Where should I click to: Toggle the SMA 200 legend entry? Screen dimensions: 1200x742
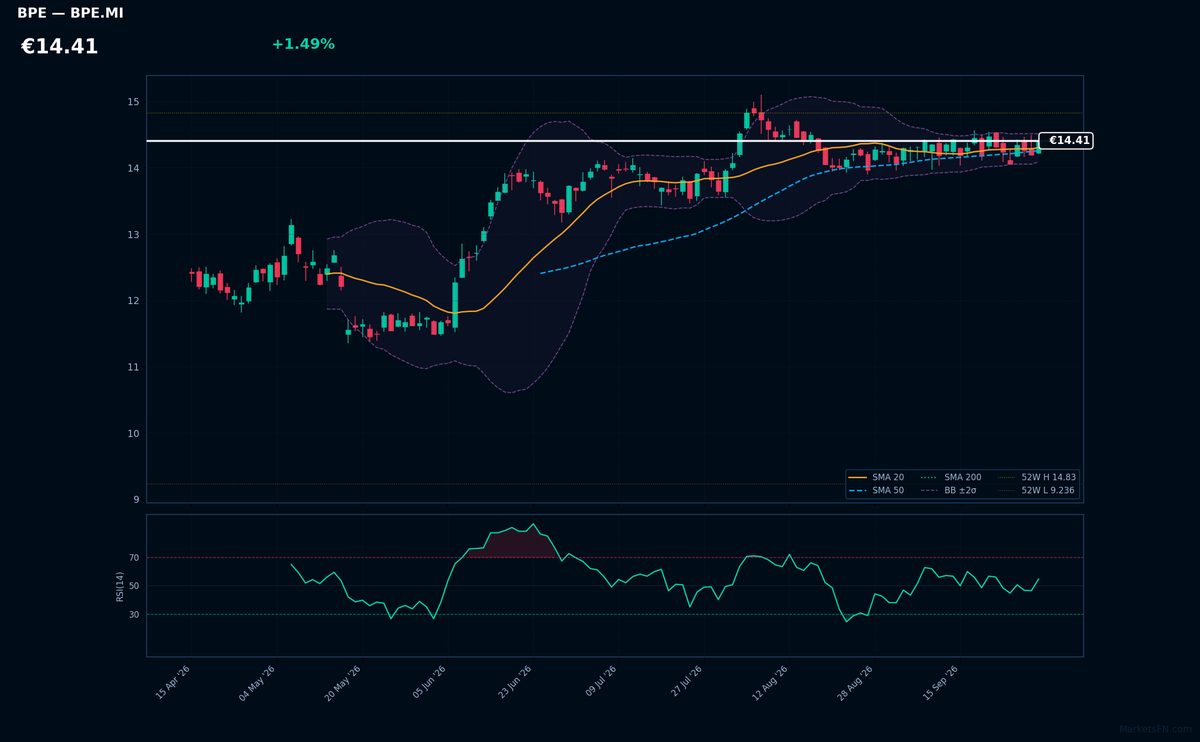(951, 478)
